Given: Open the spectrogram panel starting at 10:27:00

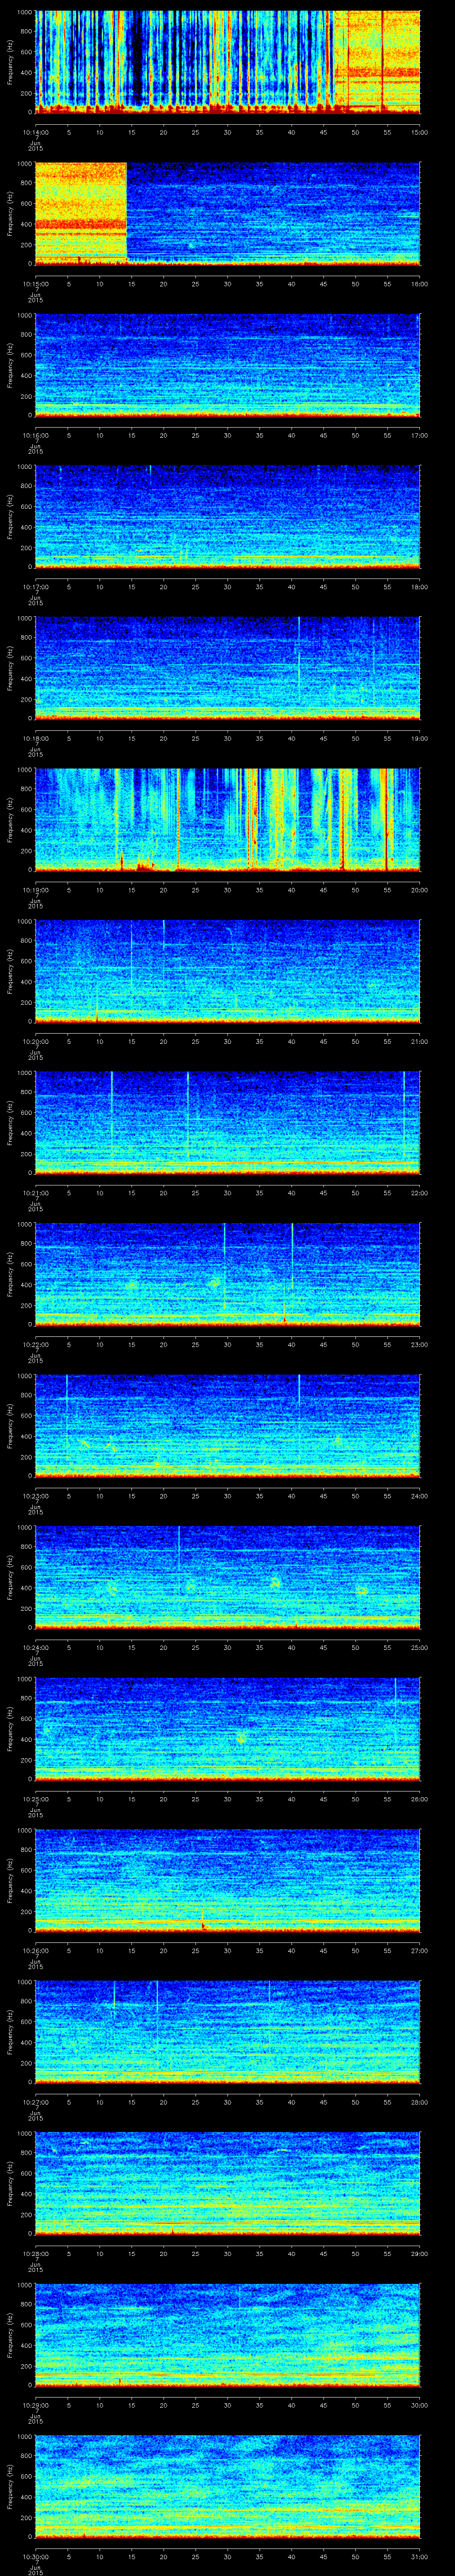Looking at the screenshot, I should [x=227, y=2030].
